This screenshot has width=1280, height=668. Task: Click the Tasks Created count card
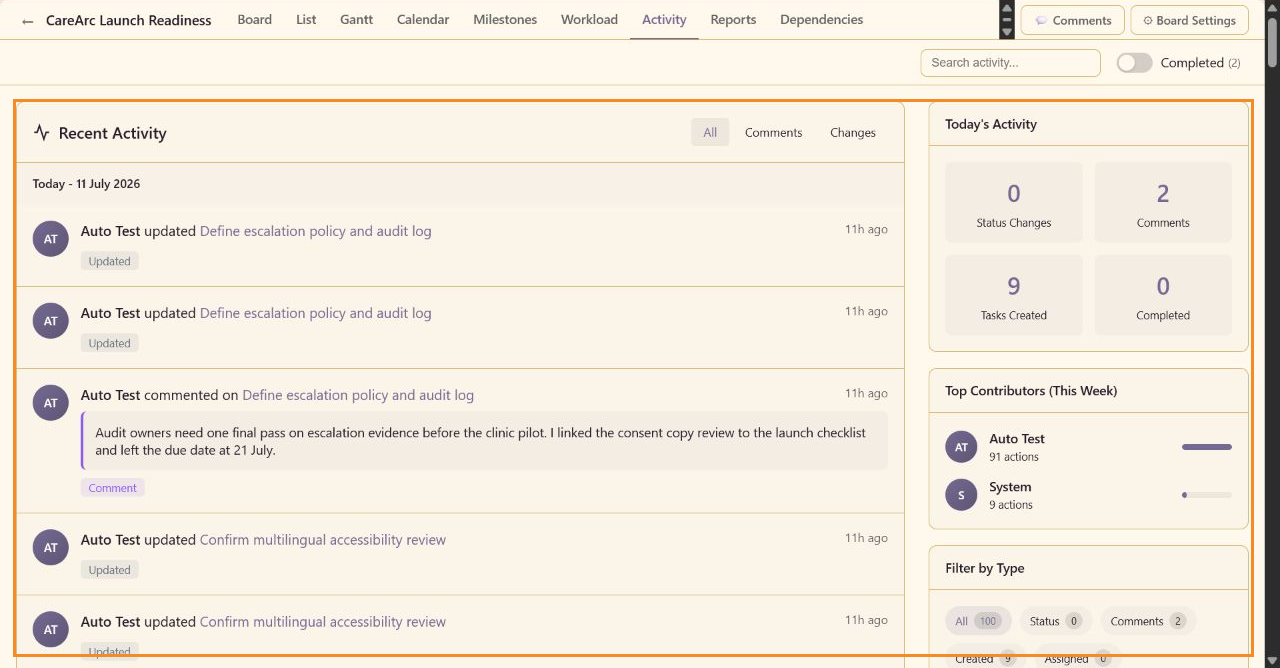point(1014,295)
